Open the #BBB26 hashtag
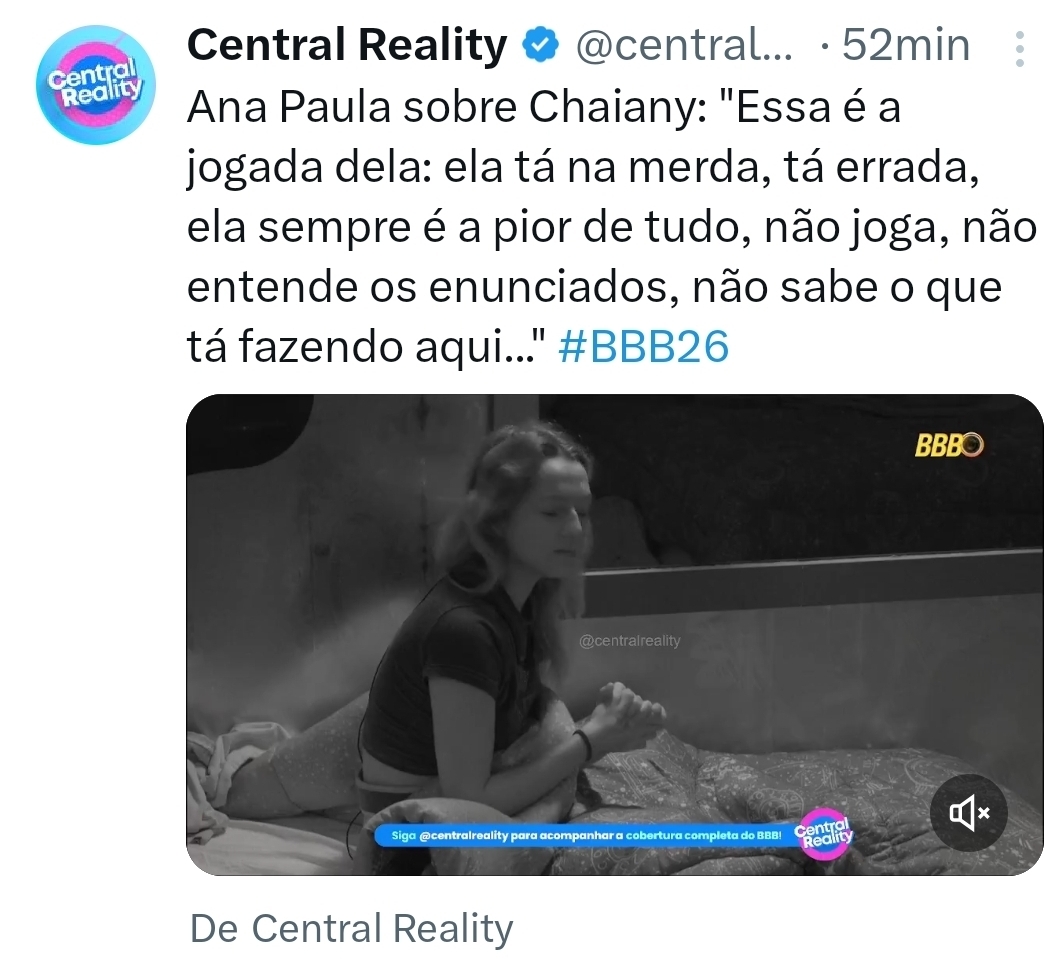1044x959 pixels. coord(644,346)
